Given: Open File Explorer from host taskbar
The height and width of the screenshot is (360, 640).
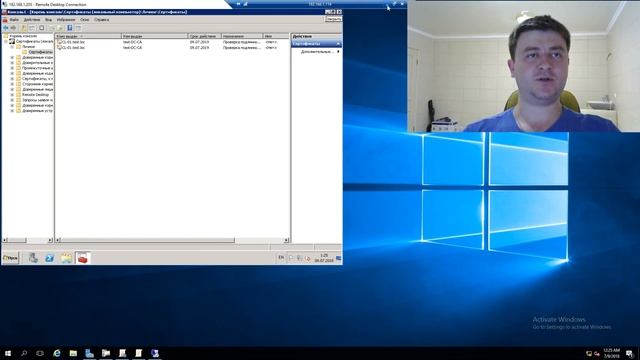Looking at the screenshot, I should pos(73,353).
